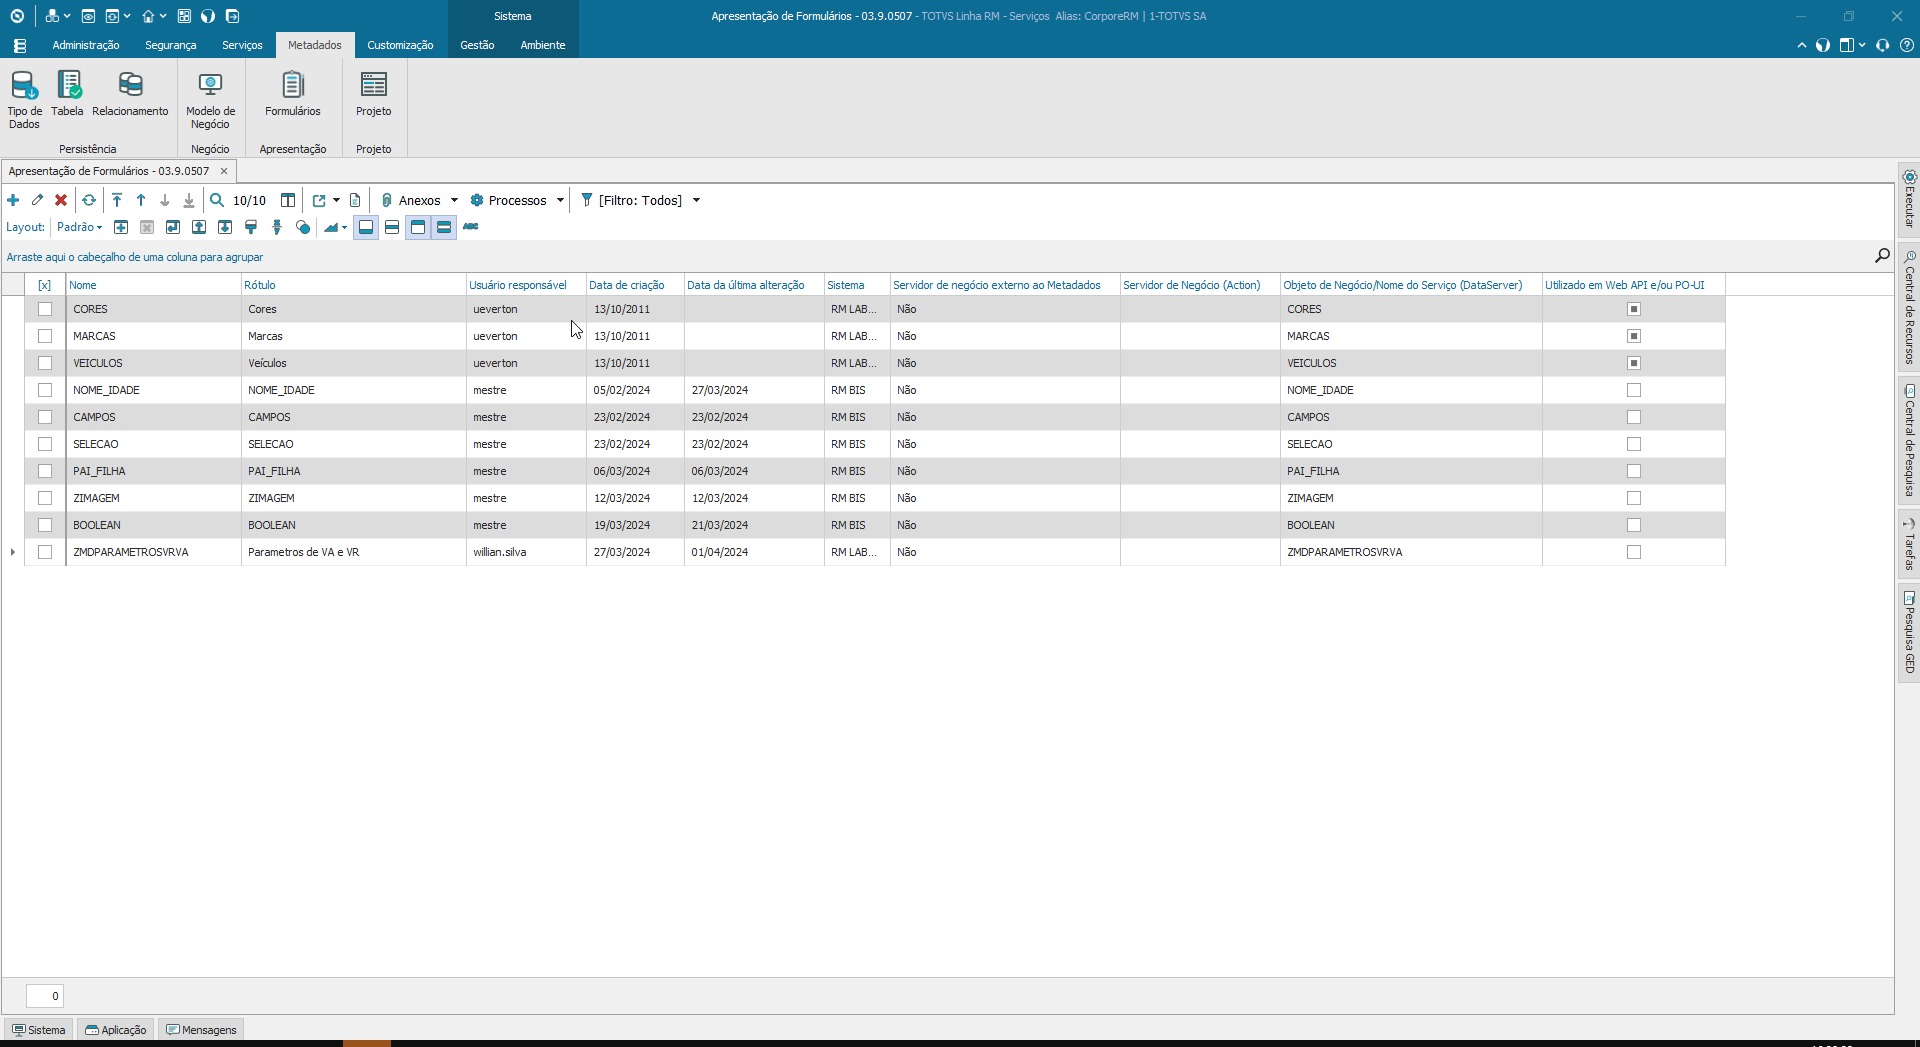
Task: Open the Executar side panel
Action: 1909,200
